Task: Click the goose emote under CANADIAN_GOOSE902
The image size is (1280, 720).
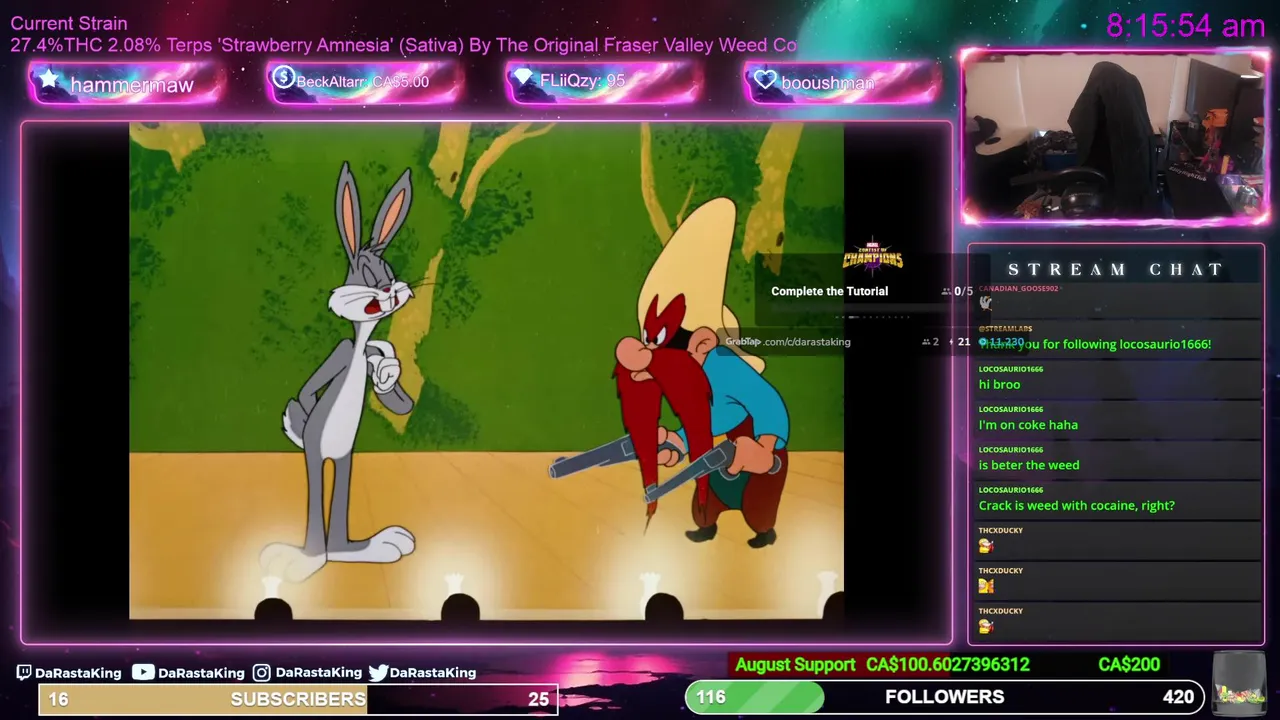Action: 986,303
